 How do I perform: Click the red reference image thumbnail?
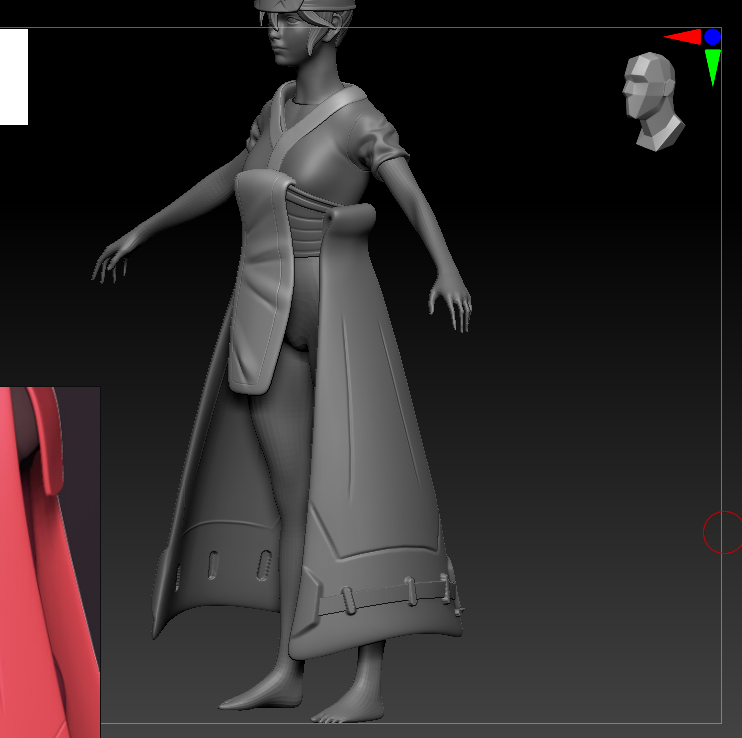[50, 562]
